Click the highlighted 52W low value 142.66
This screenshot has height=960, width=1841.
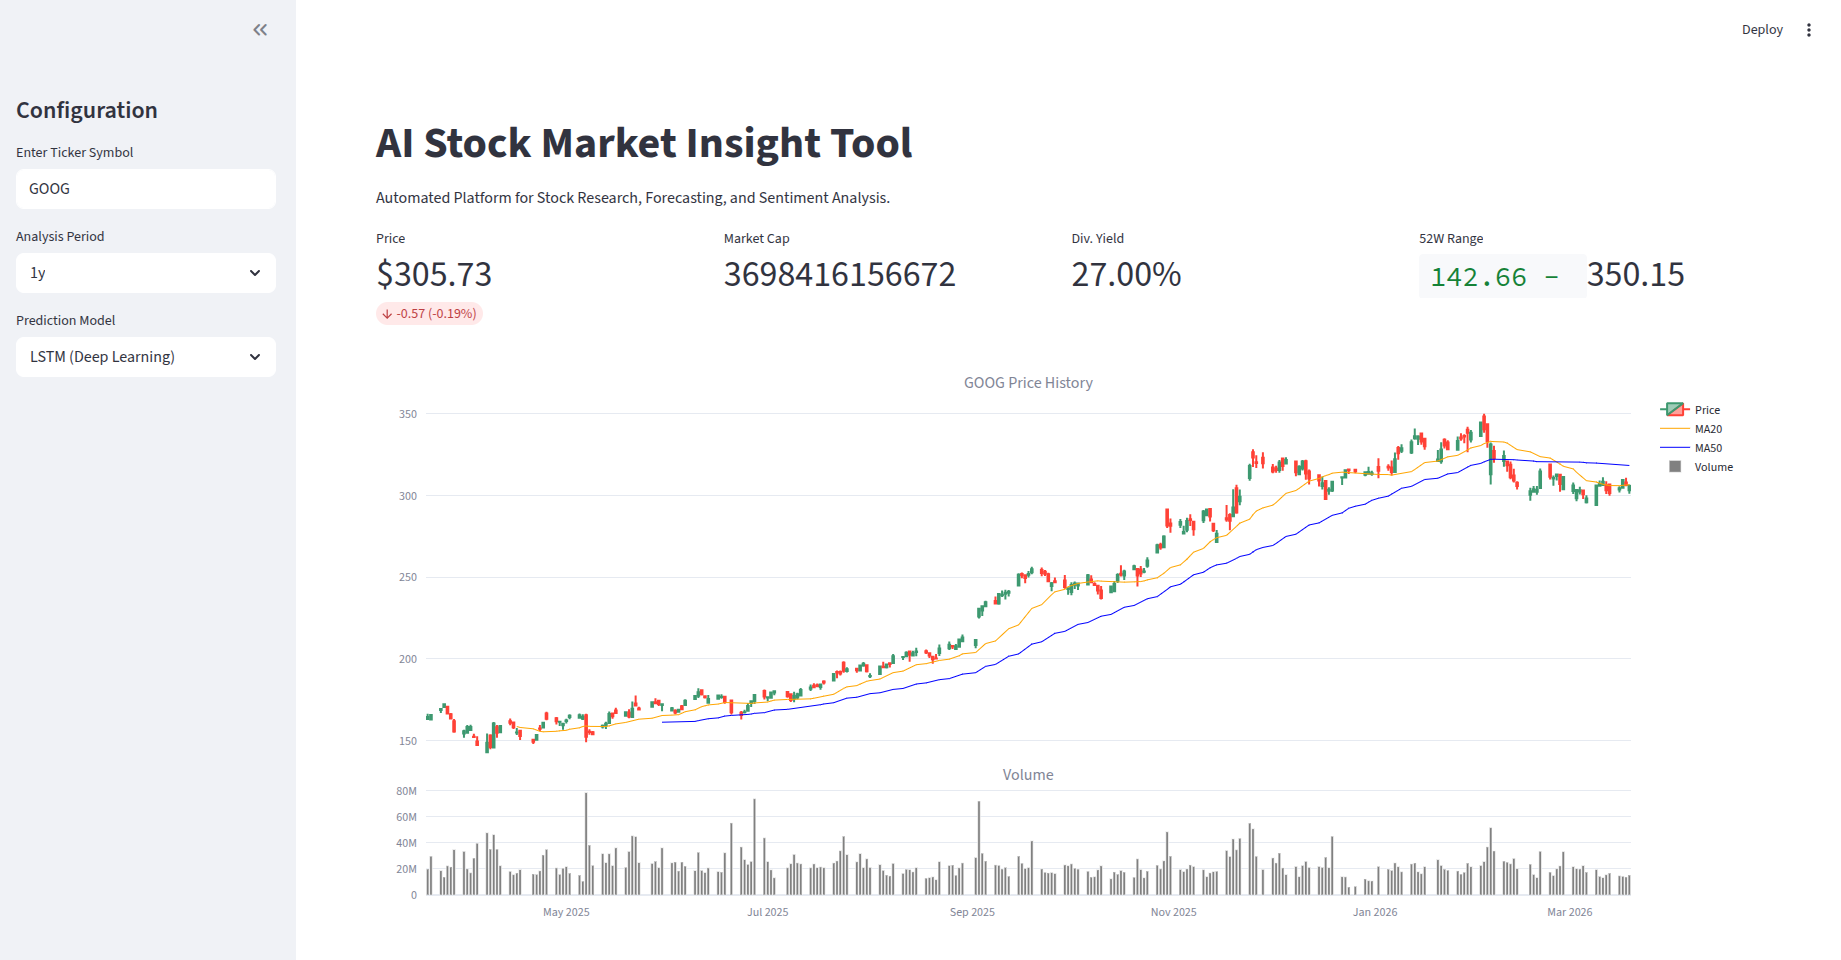click(x=1478, y=277)
